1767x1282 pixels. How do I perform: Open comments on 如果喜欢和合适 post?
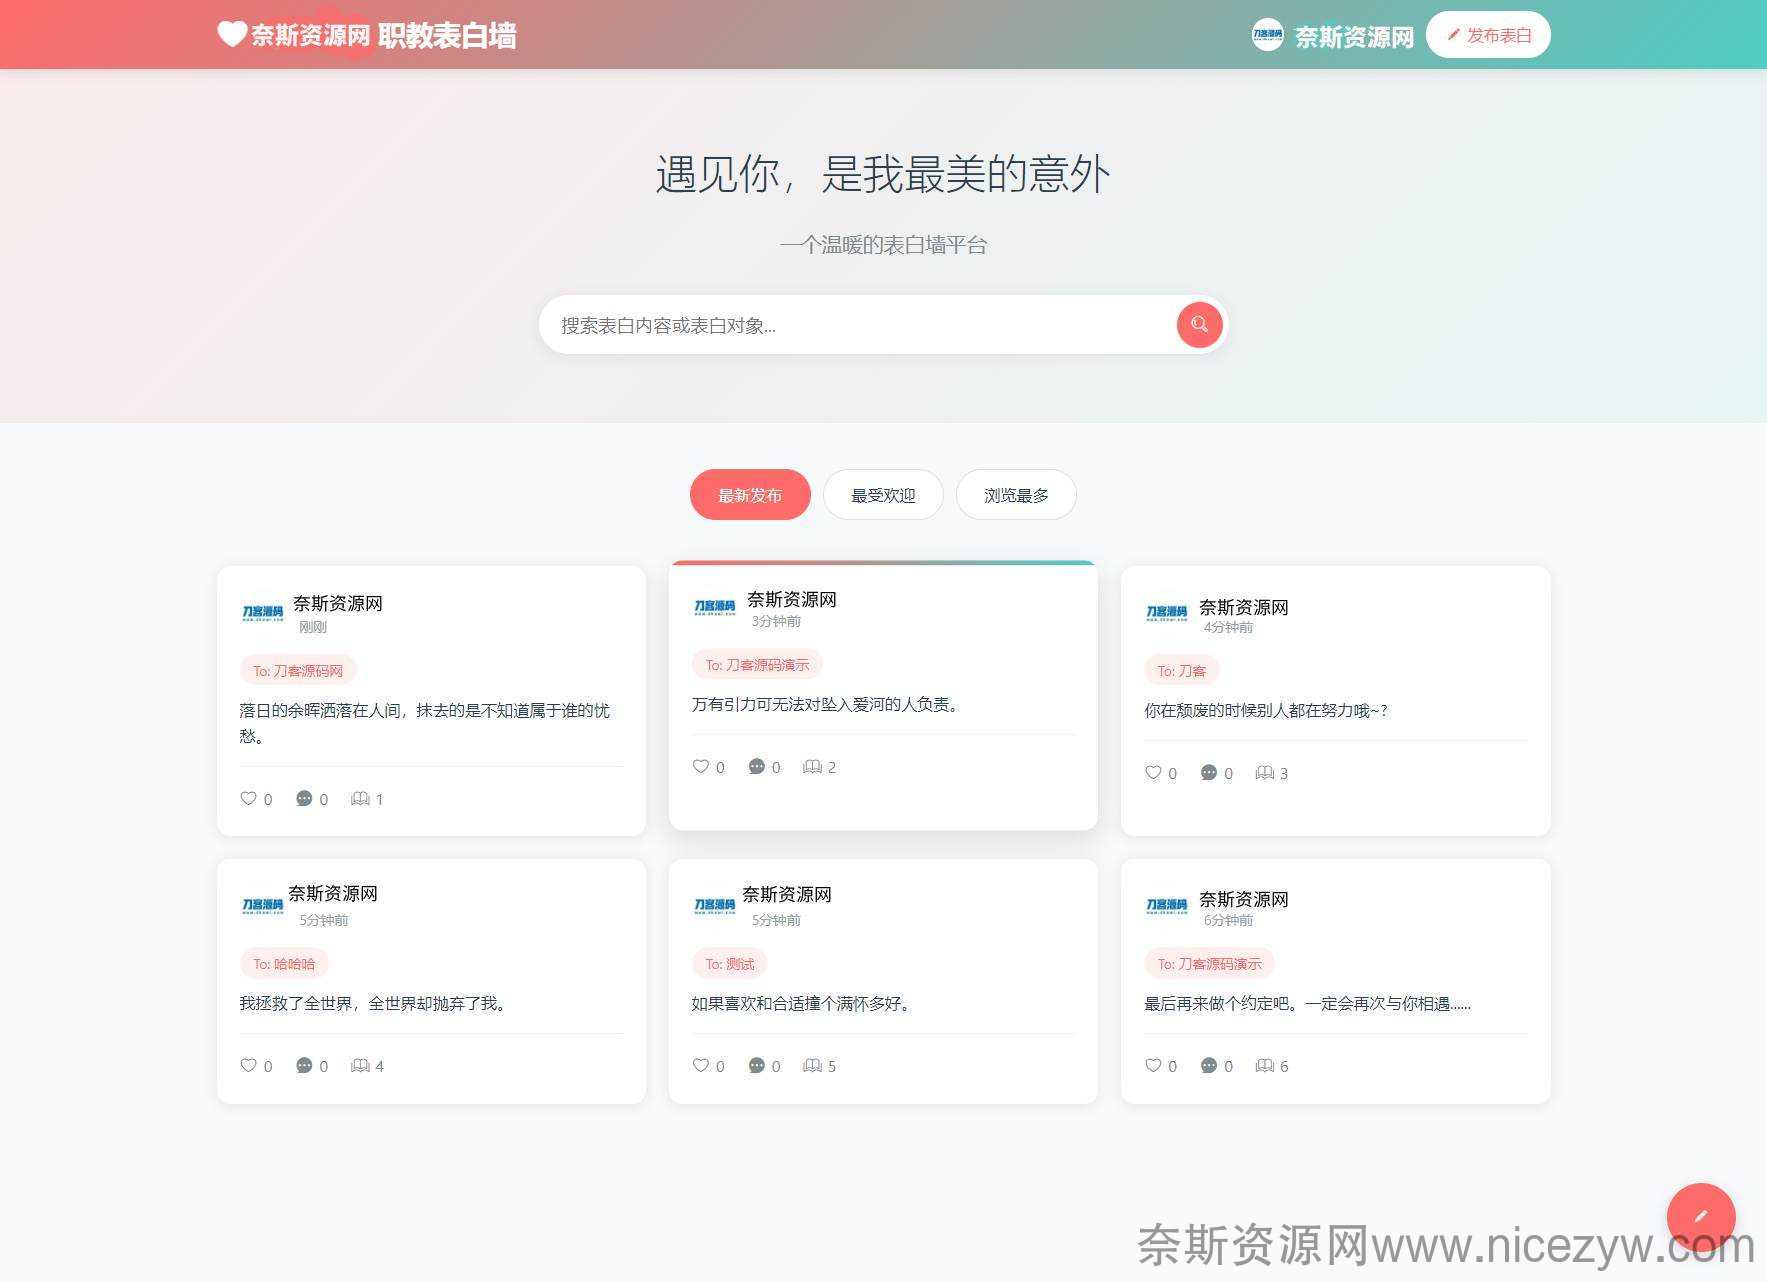click(x=757, y=1065)
